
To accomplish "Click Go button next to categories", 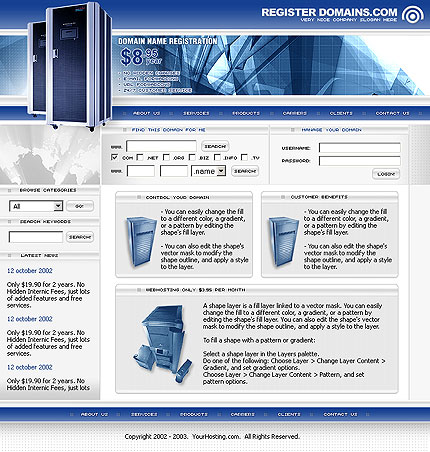I will pyautogui.click(x=80, y=206).
